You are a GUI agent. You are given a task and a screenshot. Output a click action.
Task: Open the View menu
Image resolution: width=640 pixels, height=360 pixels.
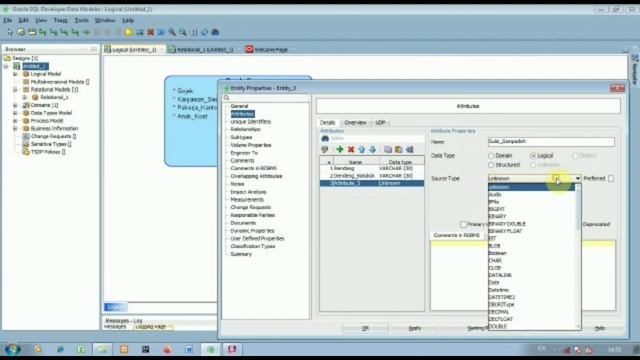pos(41,20)
